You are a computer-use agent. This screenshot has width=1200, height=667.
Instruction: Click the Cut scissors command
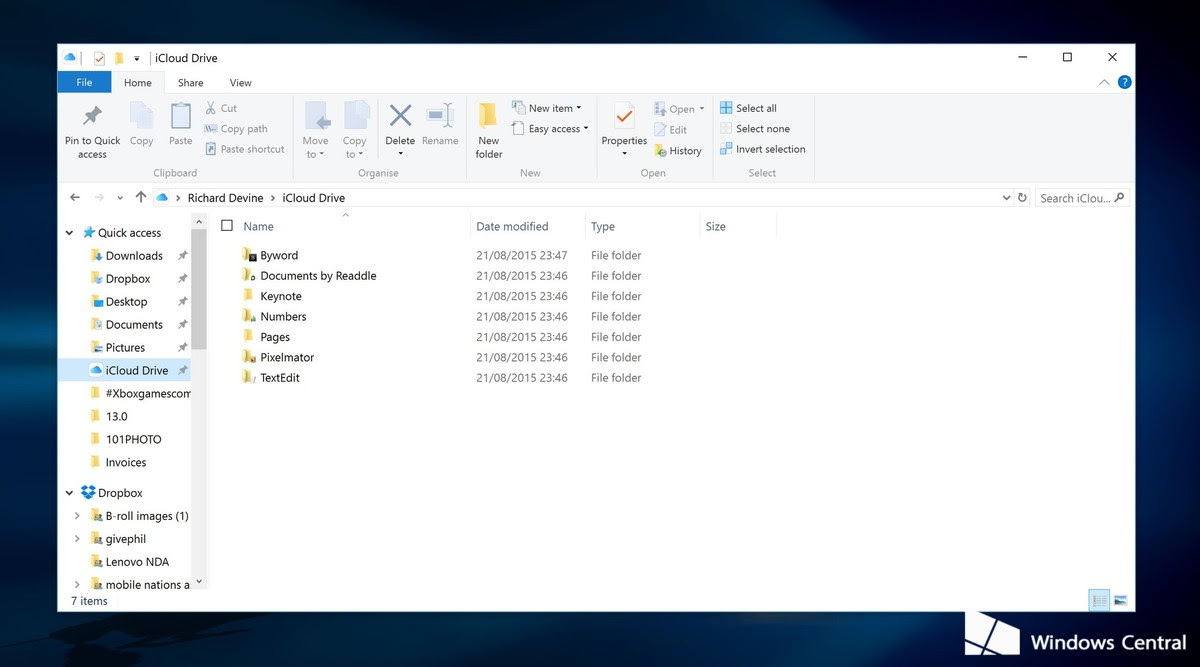[221, 108]
